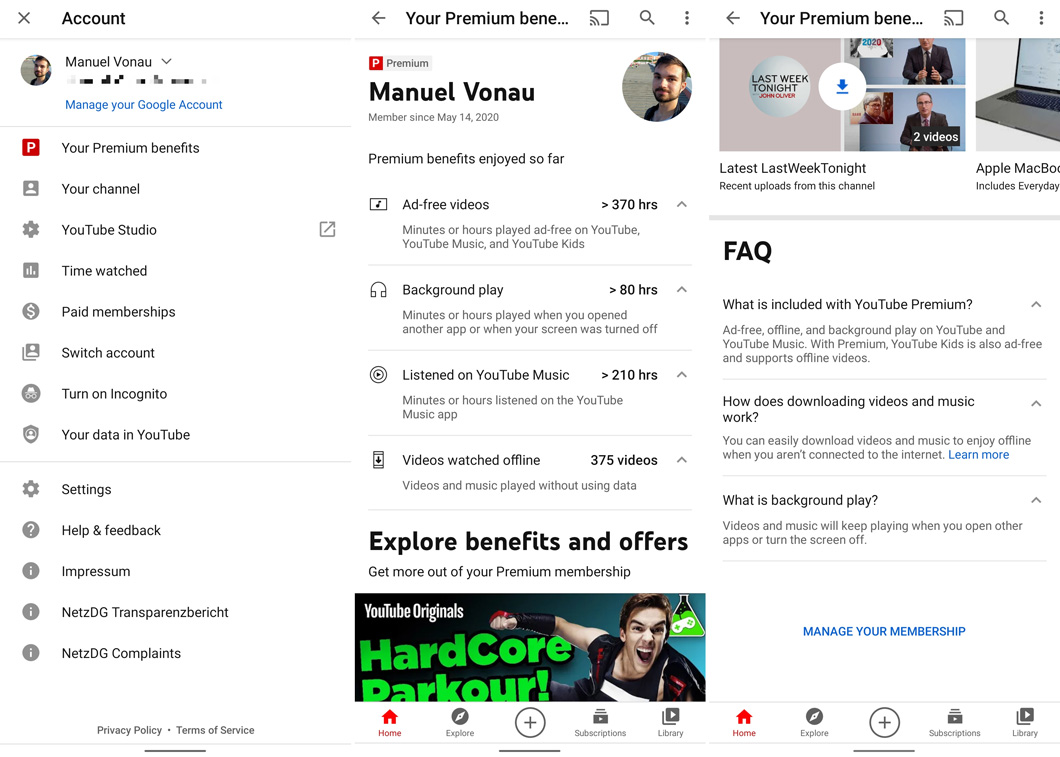This screenshot has height=757, width=1060.
Task: Go back from middle Premium benefits screen
Action: (x=379, y=18)
